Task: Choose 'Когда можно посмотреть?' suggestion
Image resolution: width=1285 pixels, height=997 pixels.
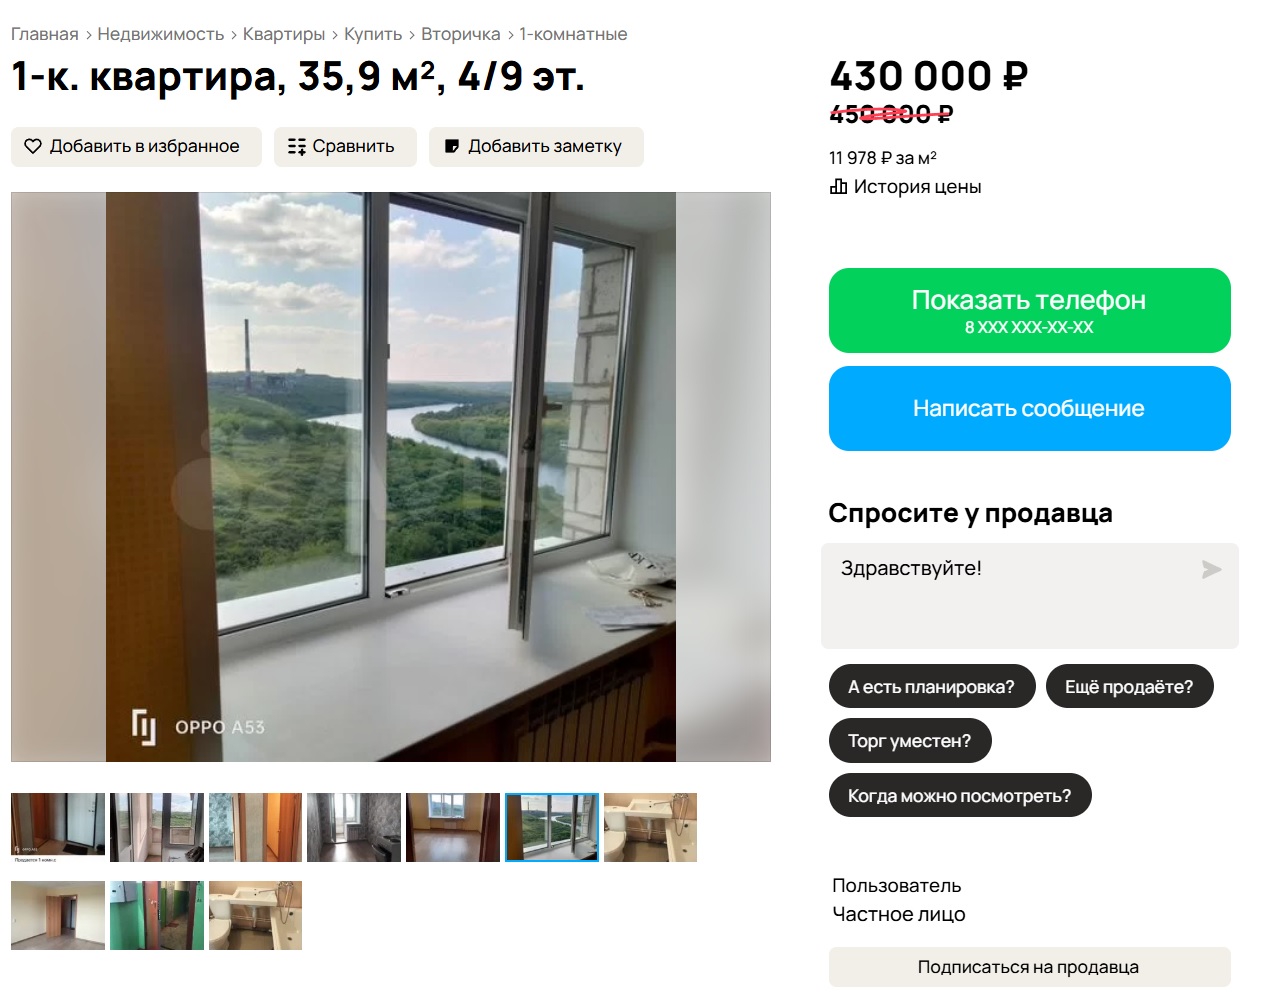Action: (959, 795)
